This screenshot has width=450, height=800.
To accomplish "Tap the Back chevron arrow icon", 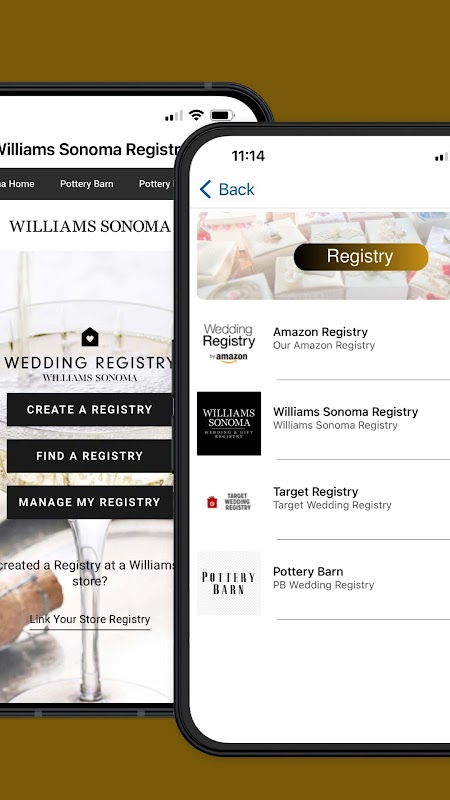I will [x=206, y=189].
